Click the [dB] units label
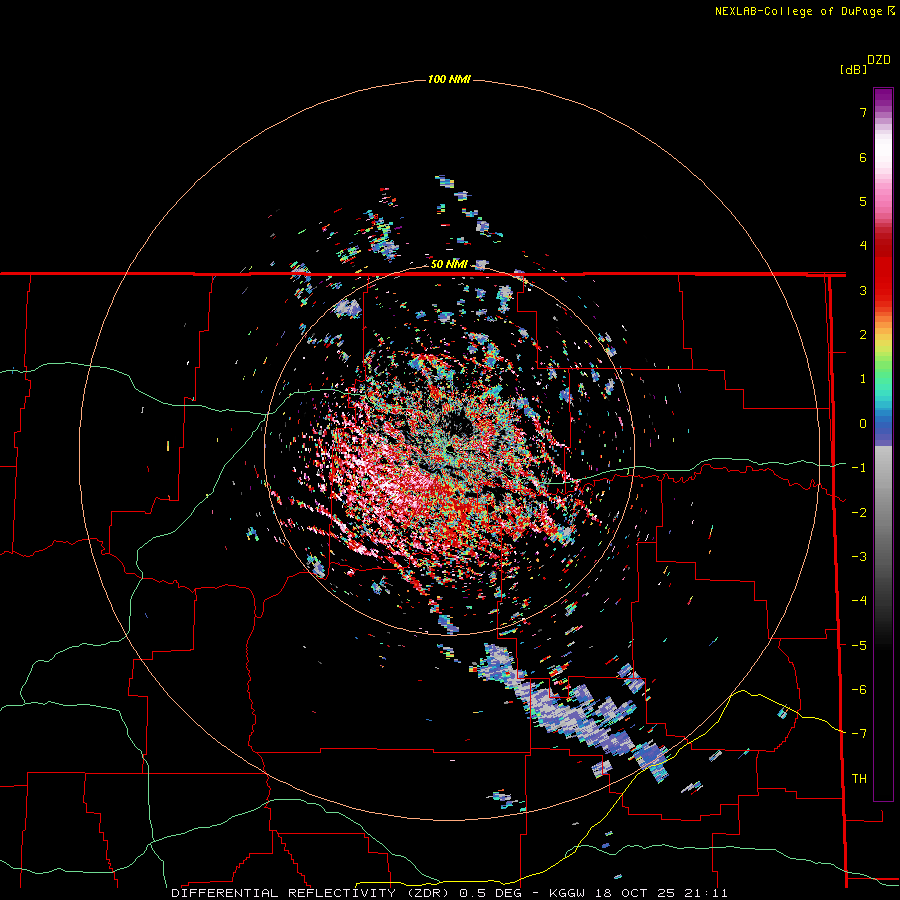The height and width of the screenshot is (900, 900). point(854,70)
